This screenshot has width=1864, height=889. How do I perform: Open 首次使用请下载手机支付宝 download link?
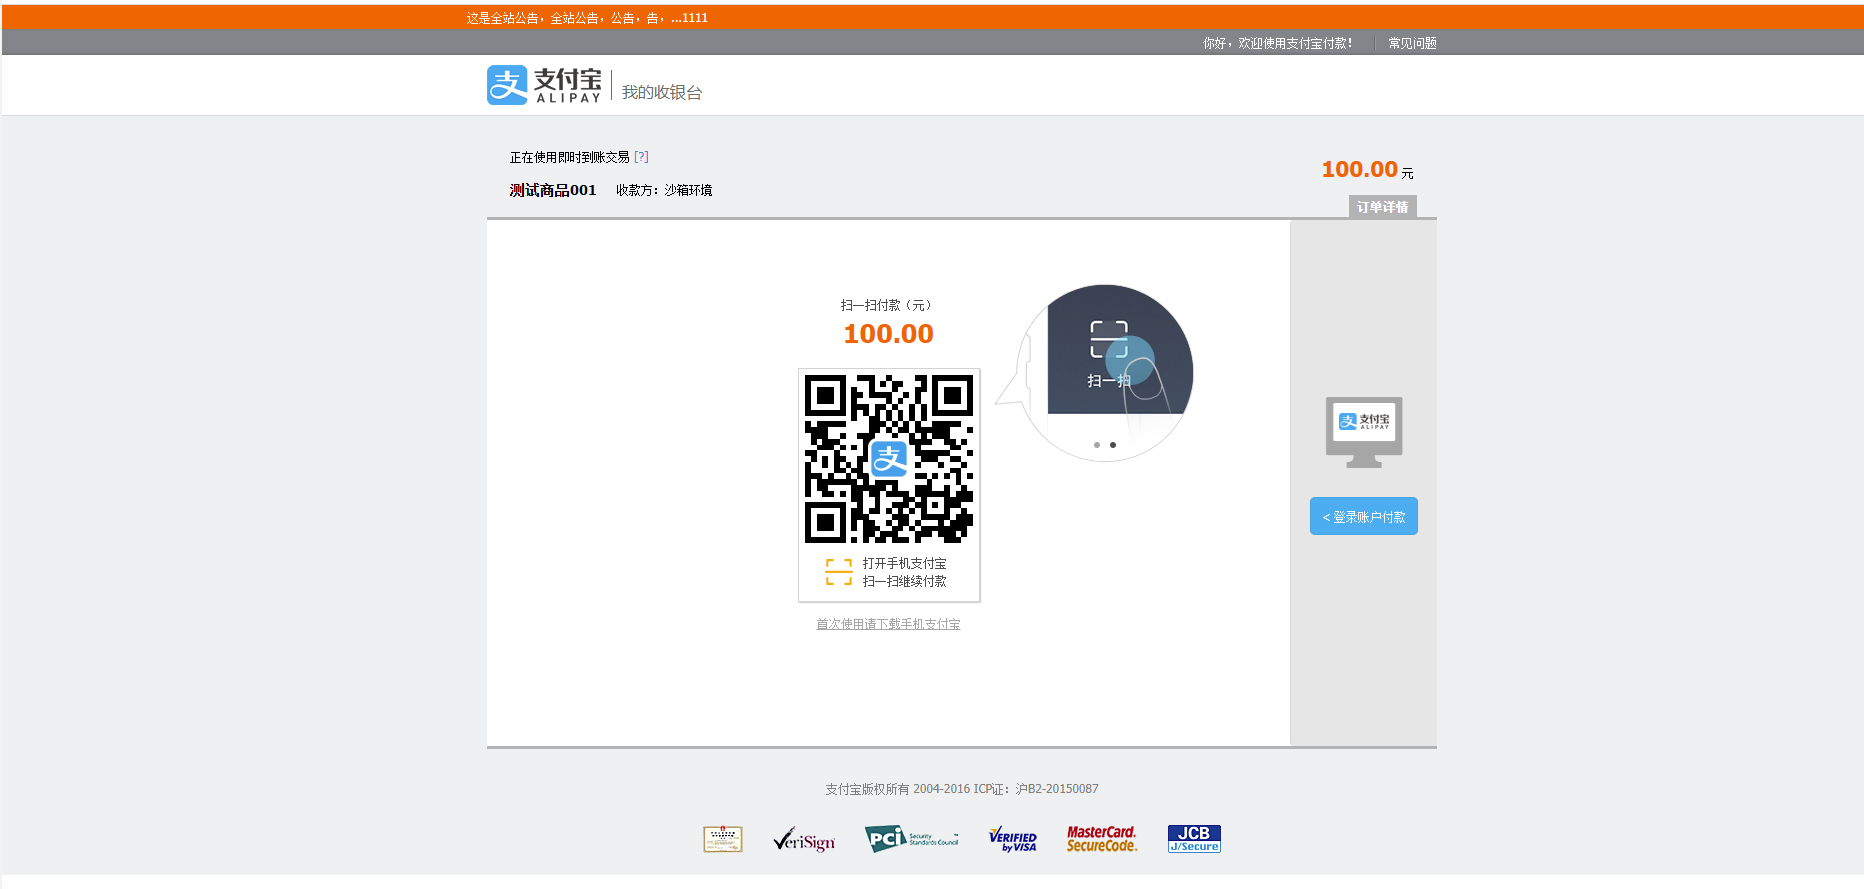[888, 624]
